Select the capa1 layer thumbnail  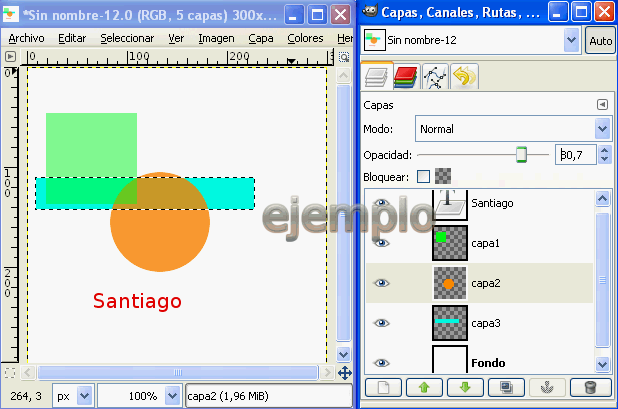450,243
